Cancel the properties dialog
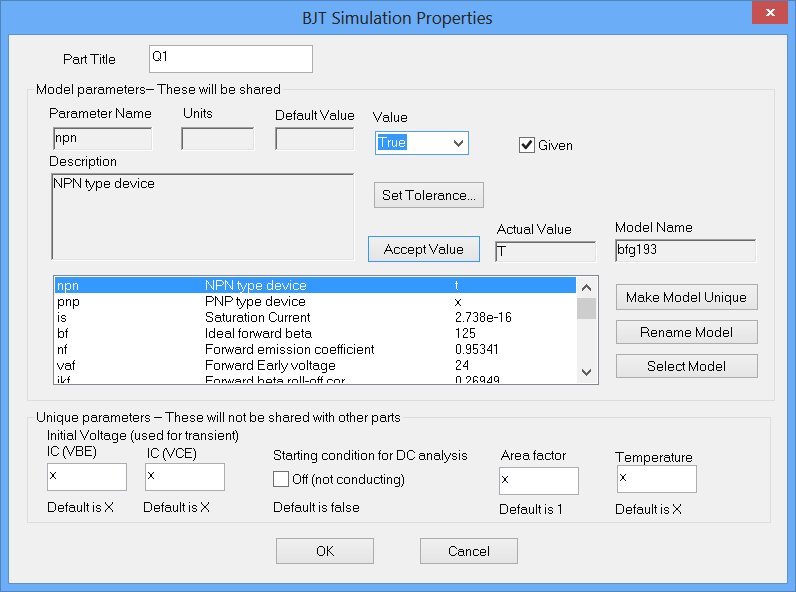 pos(468,551)
